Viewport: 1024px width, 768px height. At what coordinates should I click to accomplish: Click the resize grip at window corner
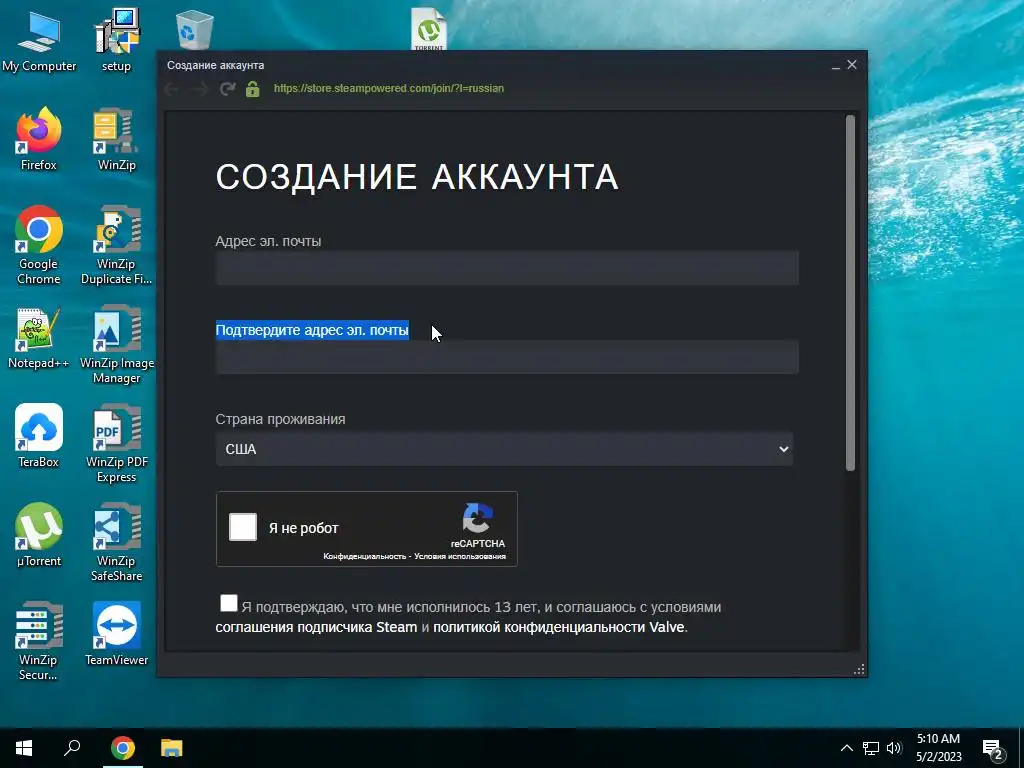click(859, 669)
